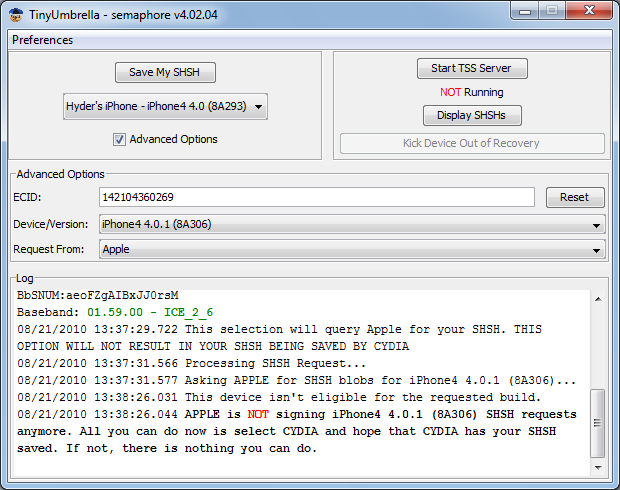The image size is (620, 490).
Task: Click the log scrollbar down arrow
Action: pyautogui.click(x=598, y=468)
